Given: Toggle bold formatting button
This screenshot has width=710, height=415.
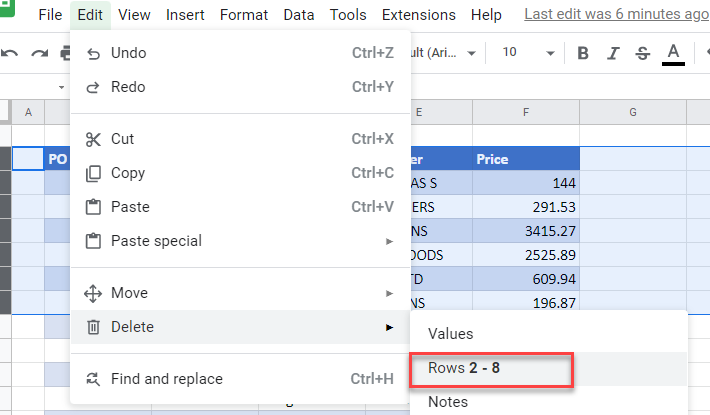Looking at the screenshot, I should (583, 52).
